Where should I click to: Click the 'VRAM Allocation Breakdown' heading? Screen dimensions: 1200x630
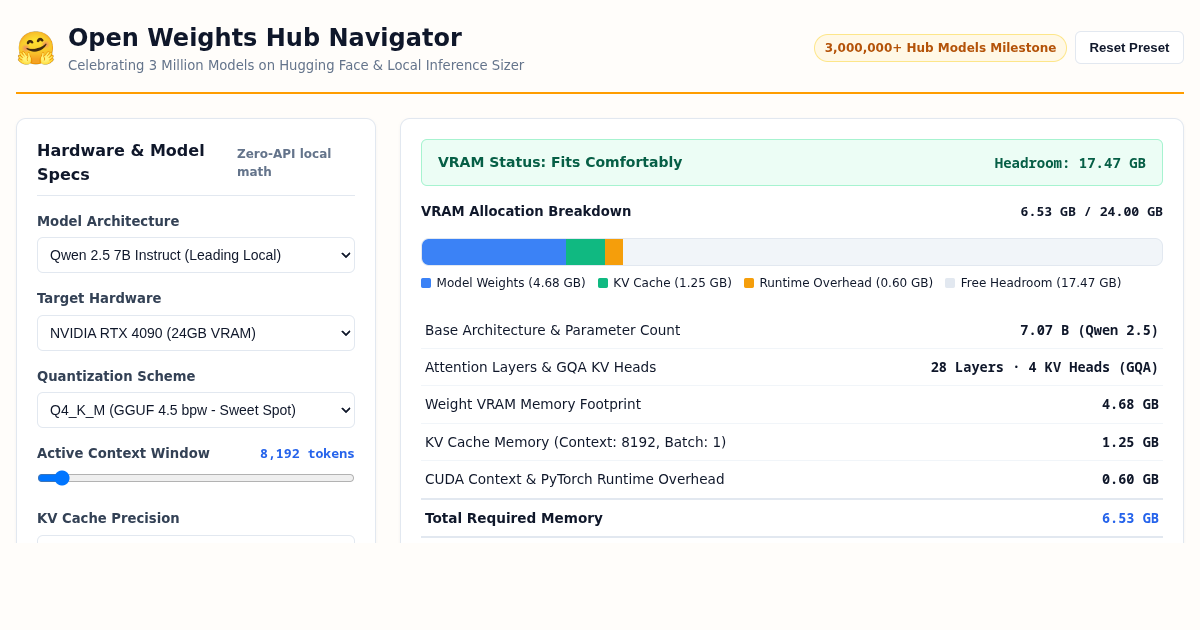tap(526, 211)
